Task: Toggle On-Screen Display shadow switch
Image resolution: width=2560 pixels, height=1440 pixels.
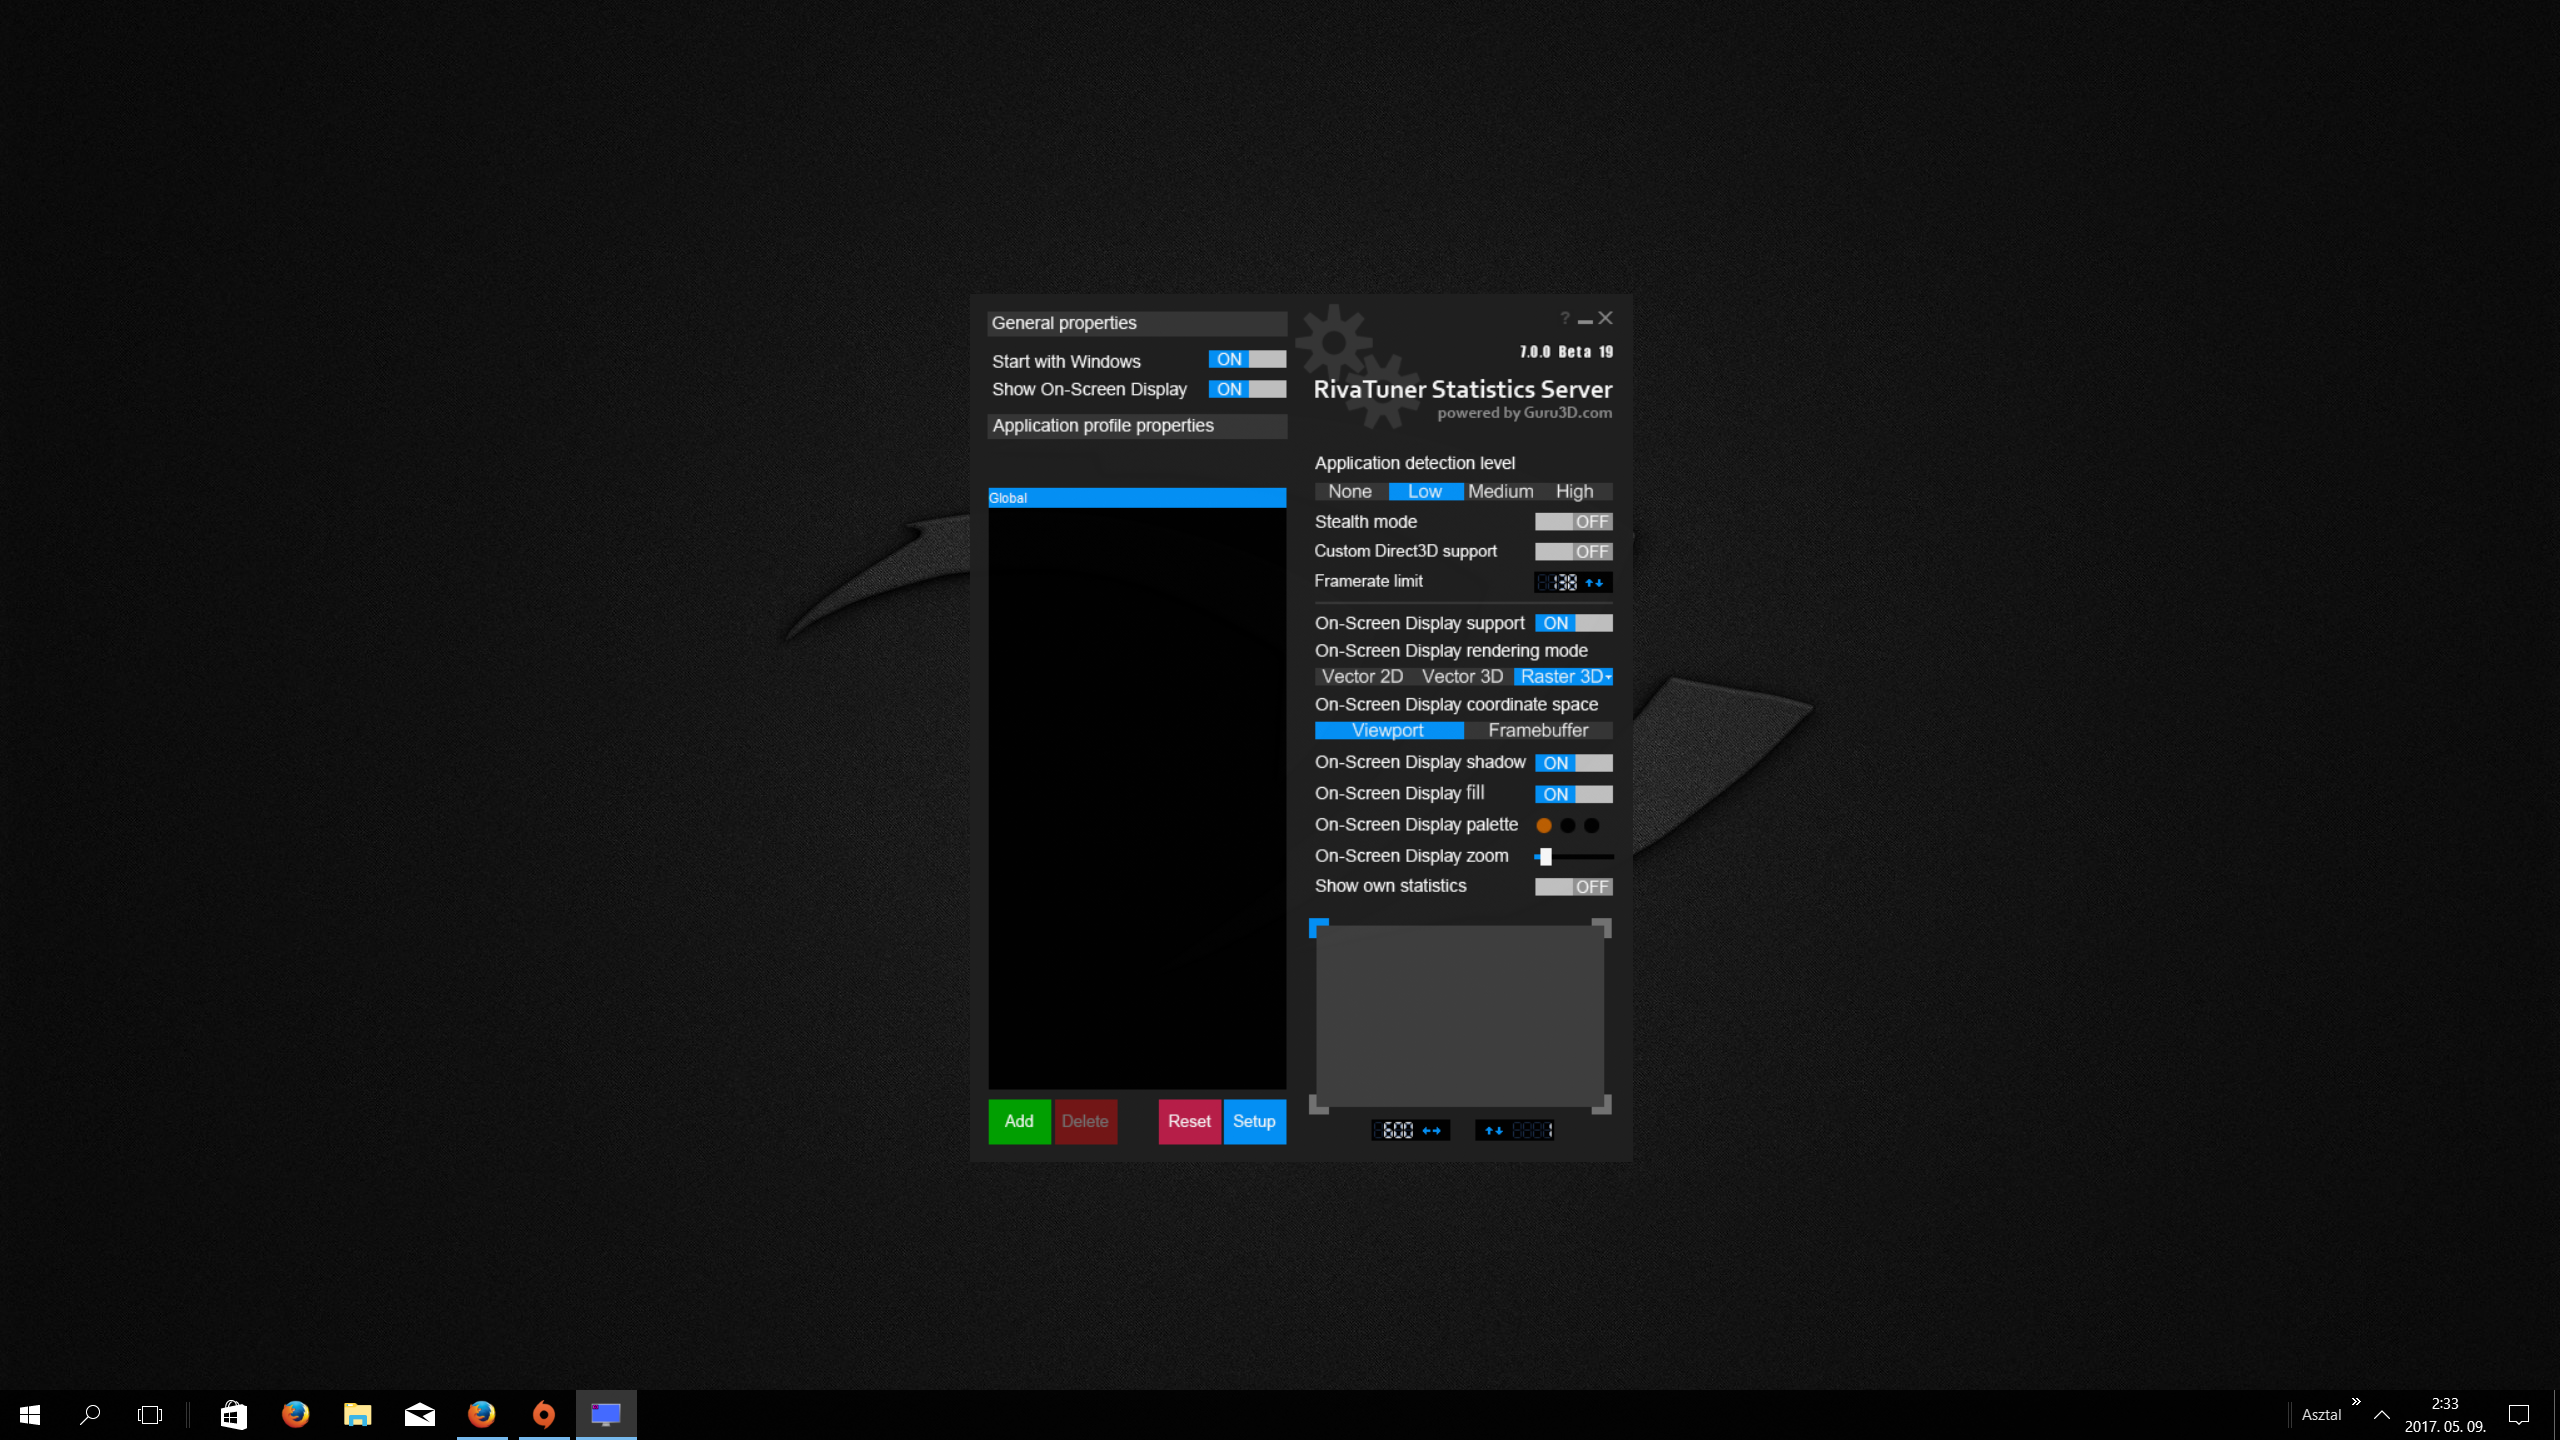Action: pos(1573,763)
